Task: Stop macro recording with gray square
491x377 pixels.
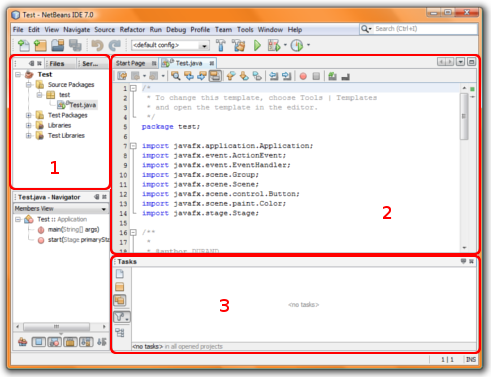Action: (316, 76)
